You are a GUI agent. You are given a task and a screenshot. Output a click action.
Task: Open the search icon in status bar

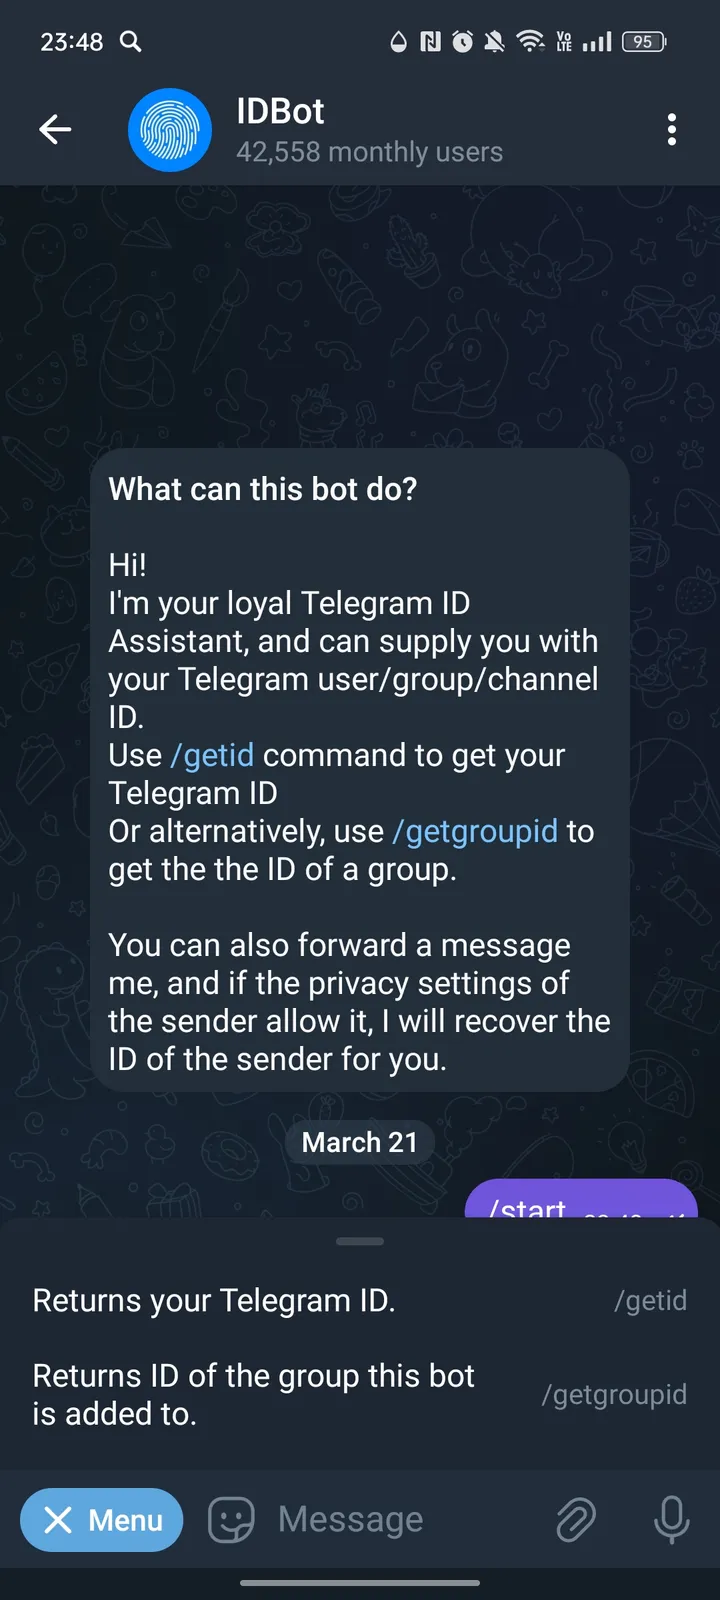[x=130, y=41]
